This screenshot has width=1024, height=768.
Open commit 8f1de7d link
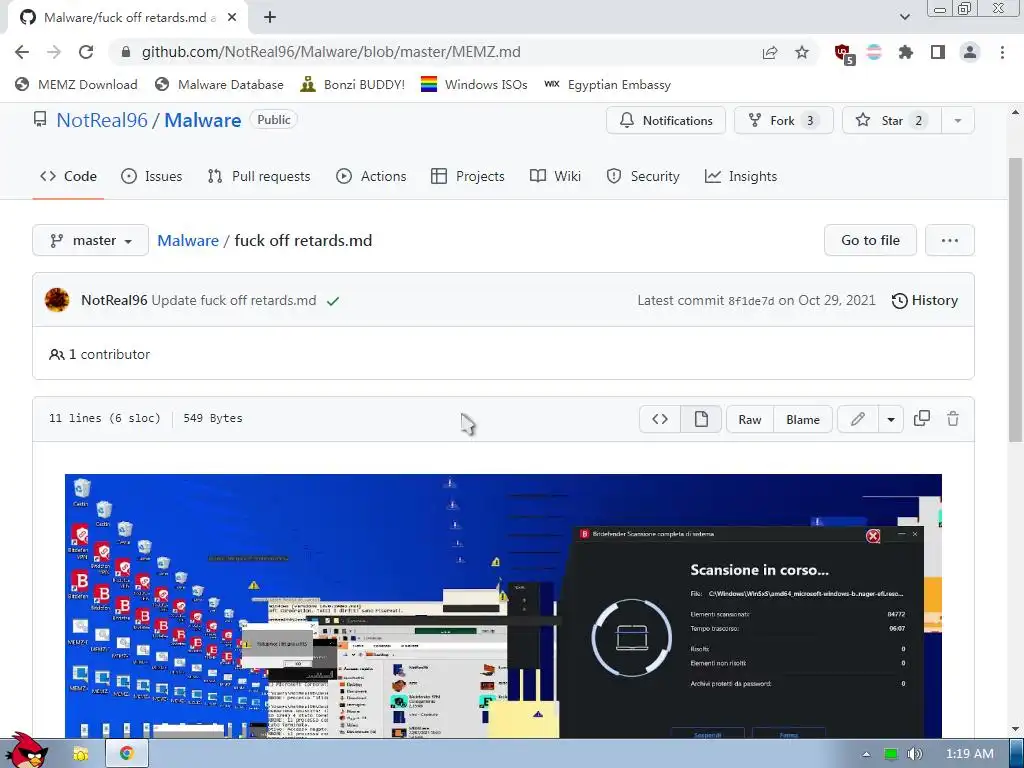tap(750, 301)
